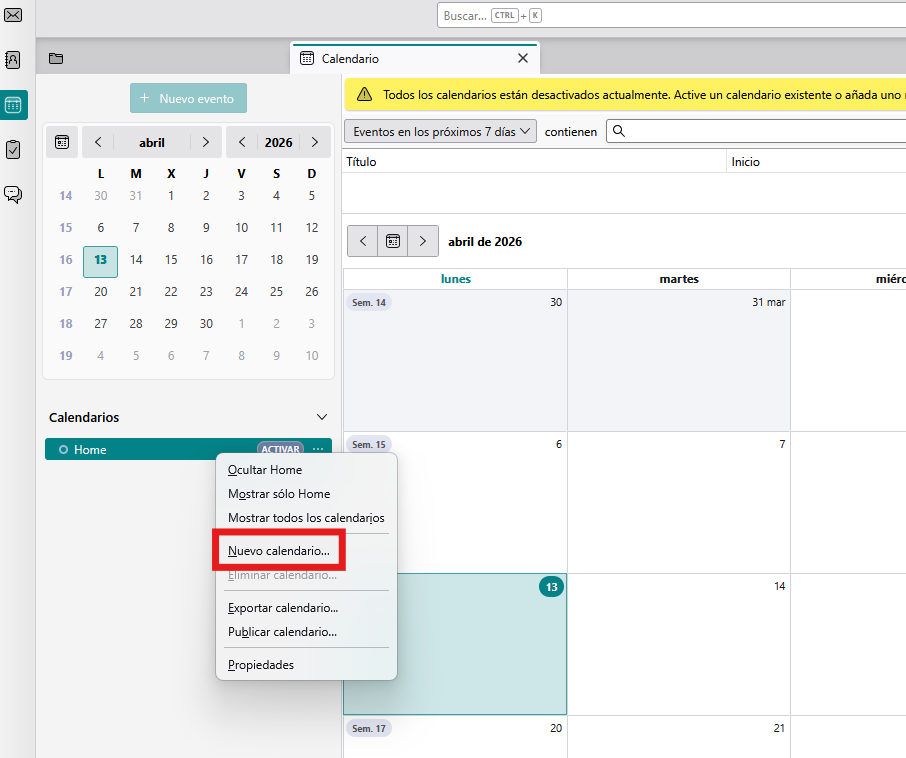Open 'Eventos en los próximos 7 días' dropdown
The width and height of the screenshot is (906, 758).
coord(440,131)
